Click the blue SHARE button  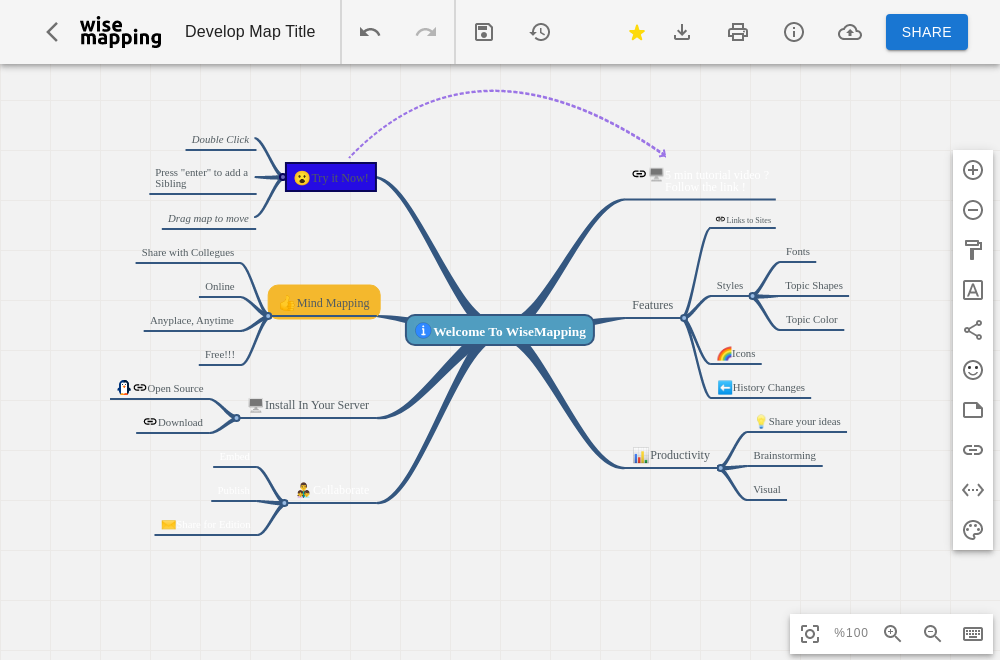pyautogui.click(x=927, y=32)
